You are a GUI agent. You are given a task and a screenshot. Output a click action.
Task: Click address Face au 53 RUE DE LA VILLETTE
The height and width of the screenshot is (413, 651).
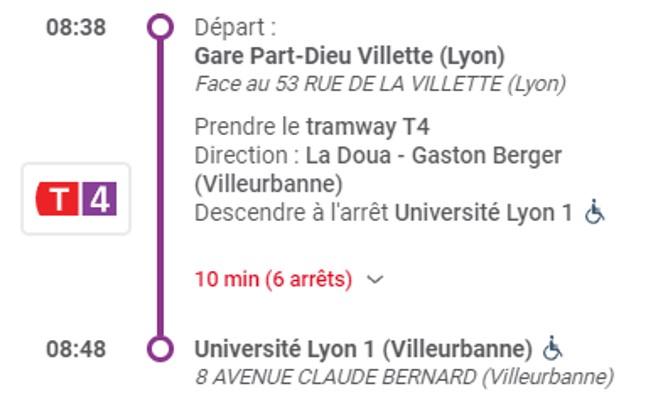380,84
